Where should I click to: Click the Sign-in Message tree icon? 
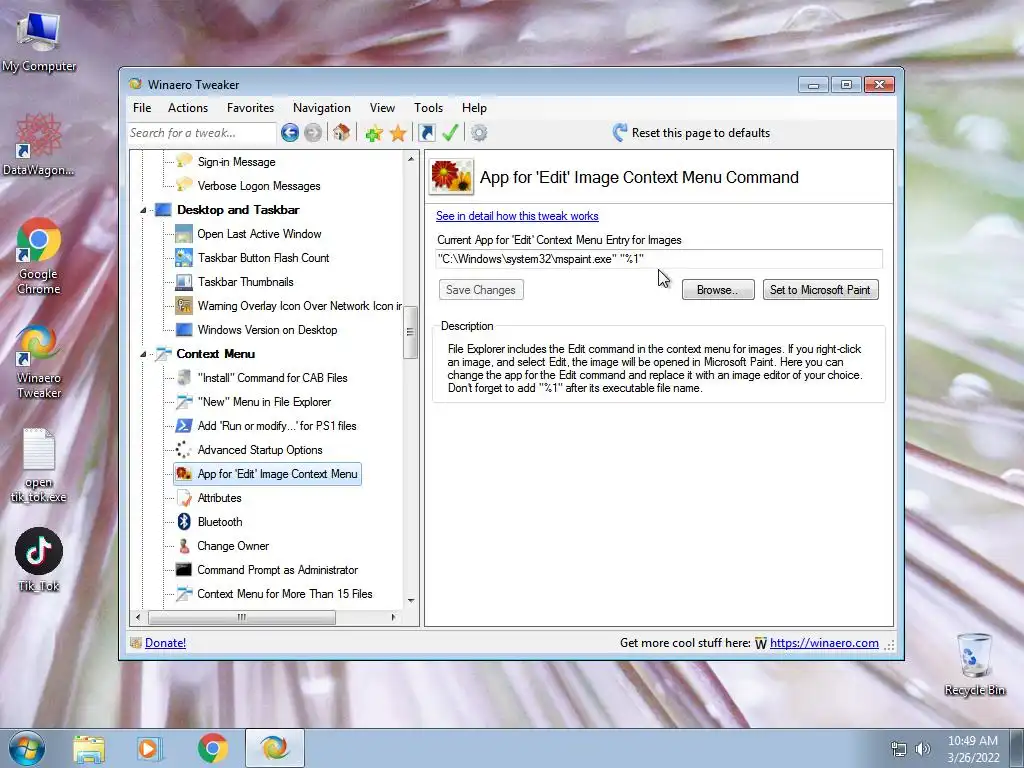click(x=184, y=161)
